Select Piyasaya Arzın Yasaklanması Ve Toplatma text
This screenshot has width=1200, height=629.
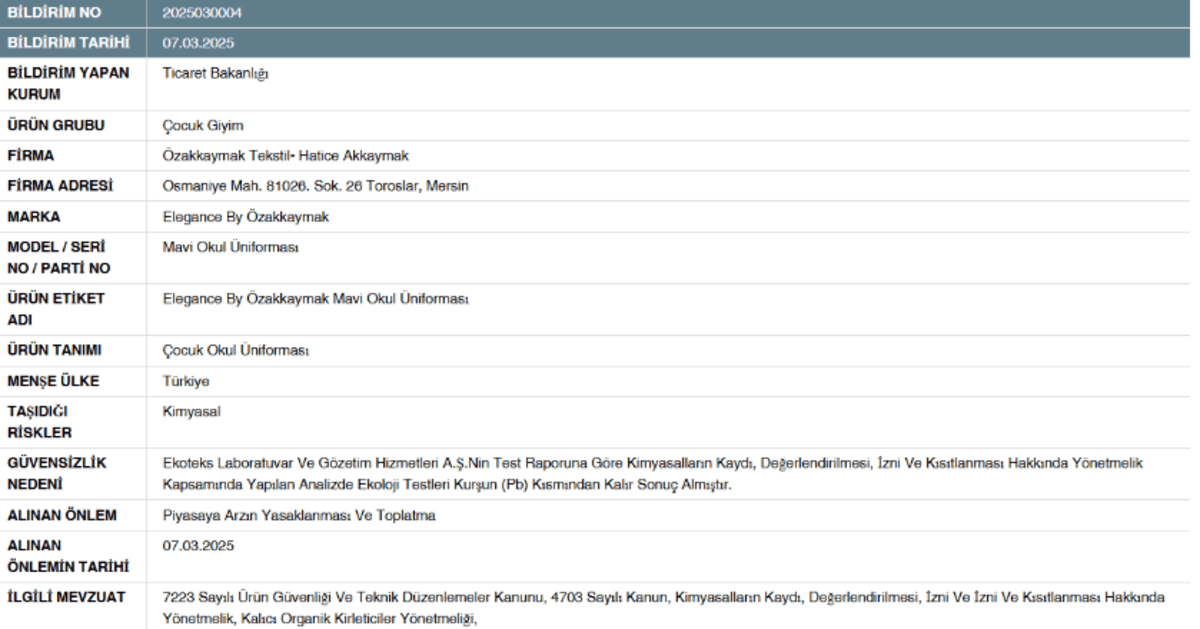(299, 516)
